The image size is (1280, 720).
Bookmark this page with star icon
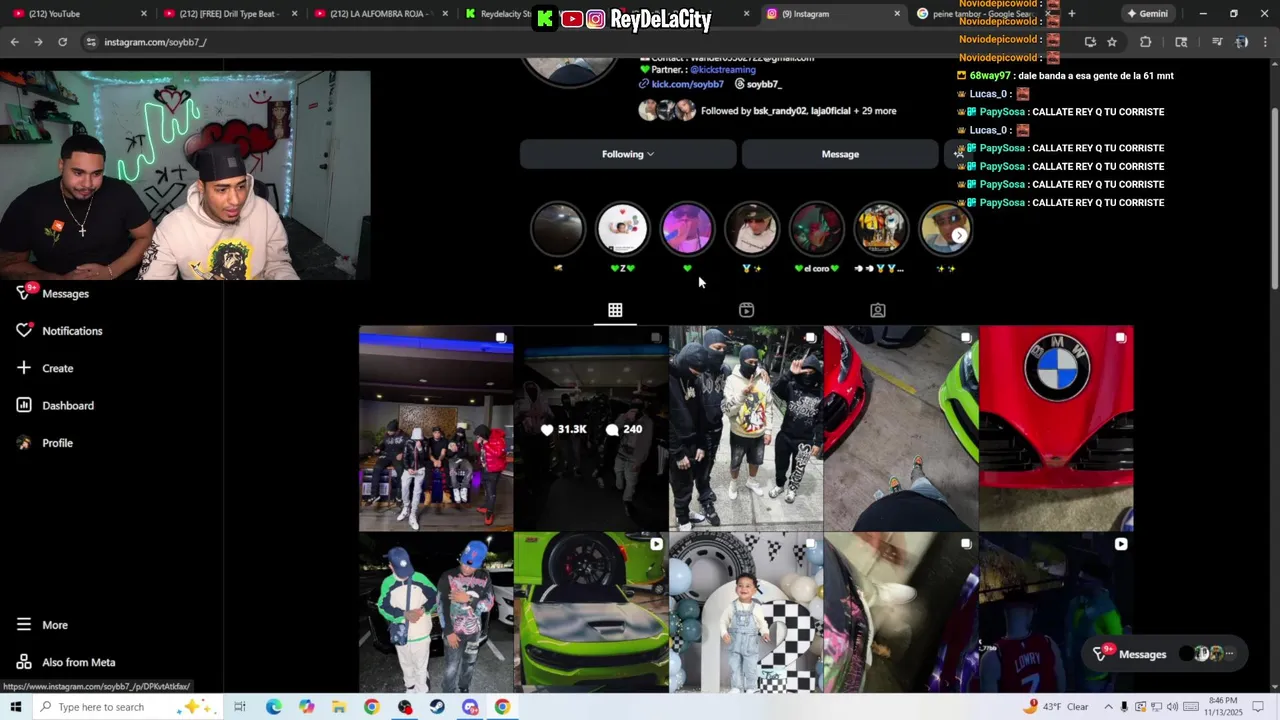(1112, 42)
